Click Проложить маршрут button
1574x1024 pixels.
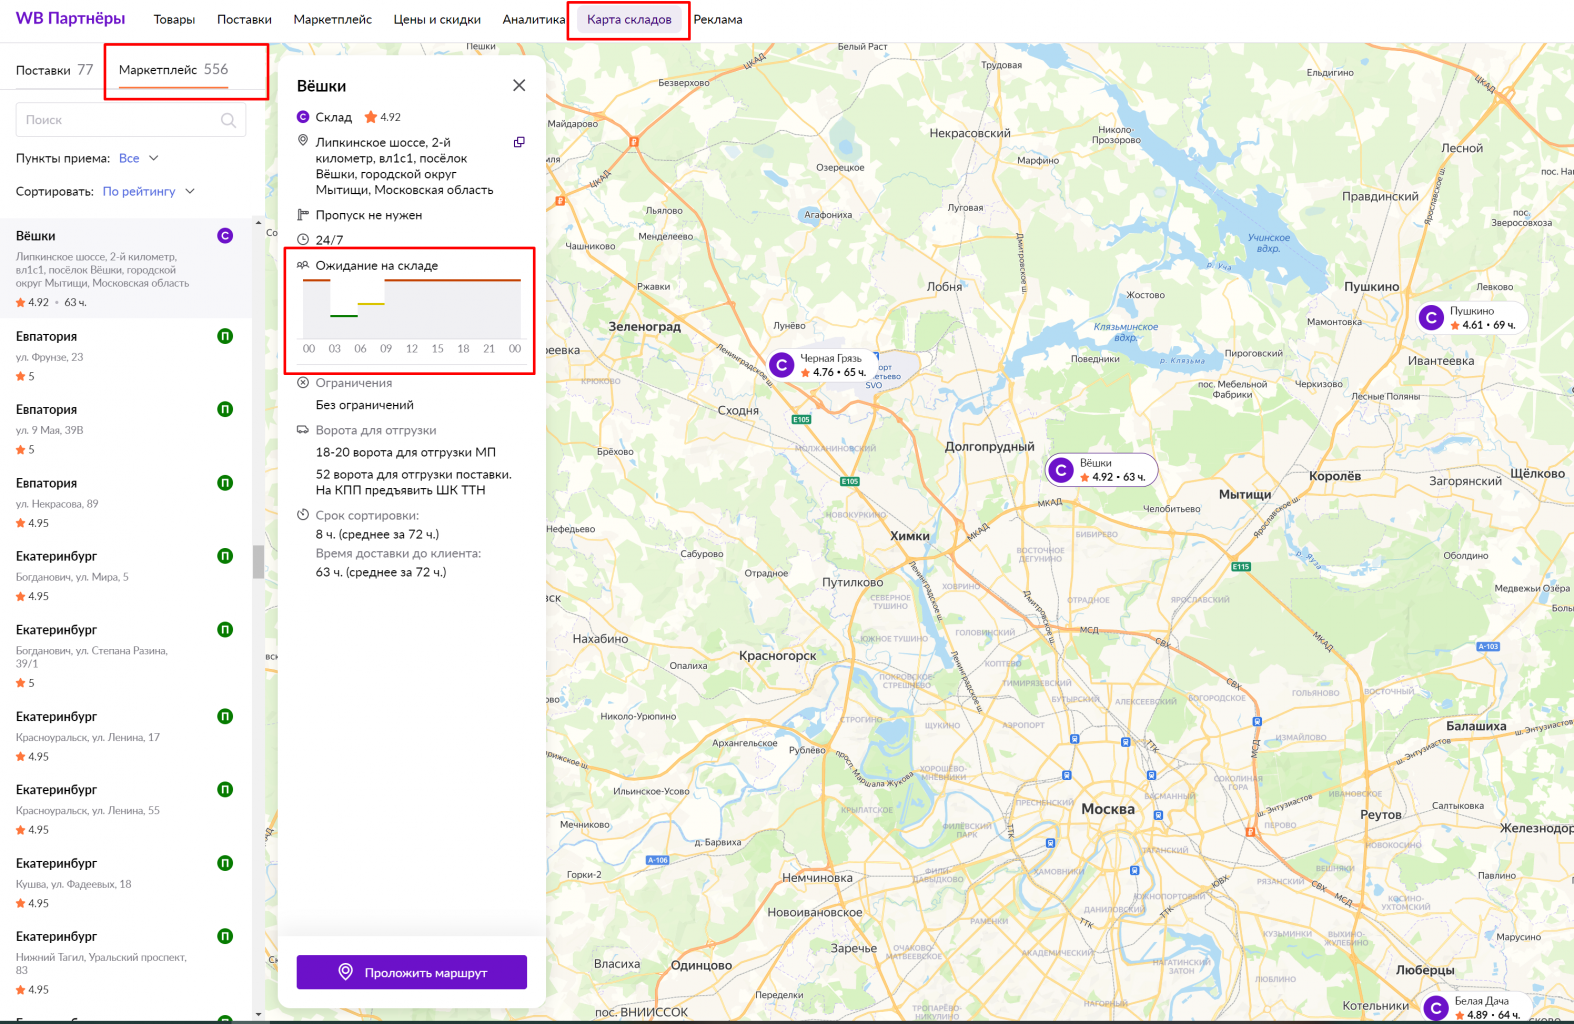[412, 972]
